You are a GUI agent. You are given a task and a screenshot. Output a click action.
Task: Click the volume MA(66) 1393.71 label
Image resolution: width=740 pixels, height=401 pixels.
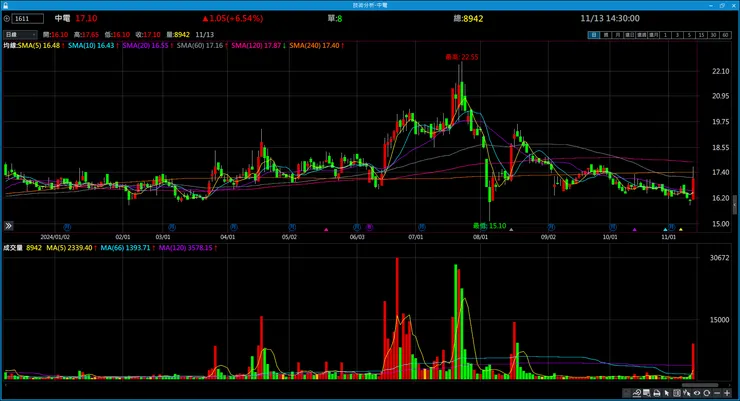pos(127,248)
